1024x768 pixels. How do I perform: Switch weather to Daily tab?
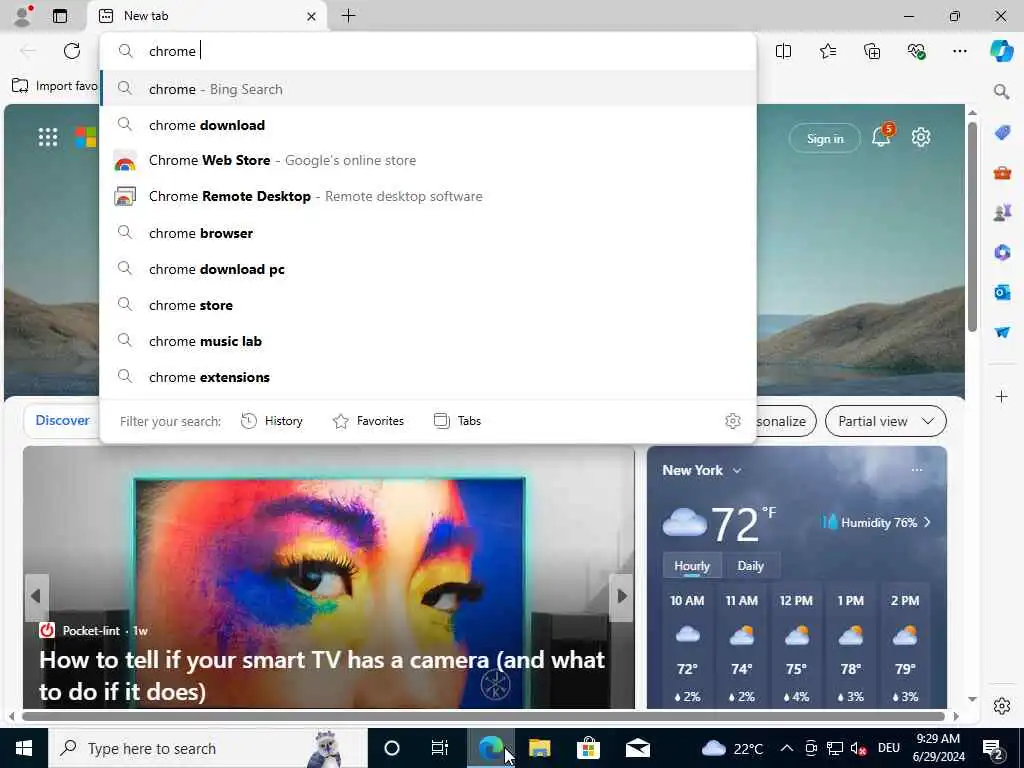(x=750, y=566)
